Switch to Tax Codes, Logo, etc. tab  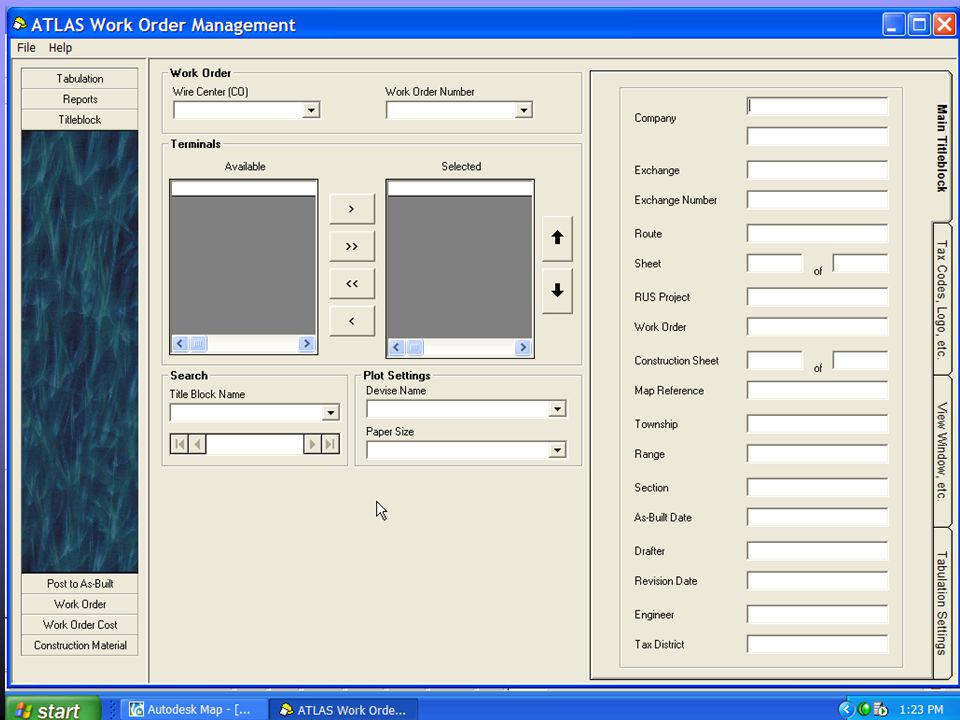[x=942, y=299]
